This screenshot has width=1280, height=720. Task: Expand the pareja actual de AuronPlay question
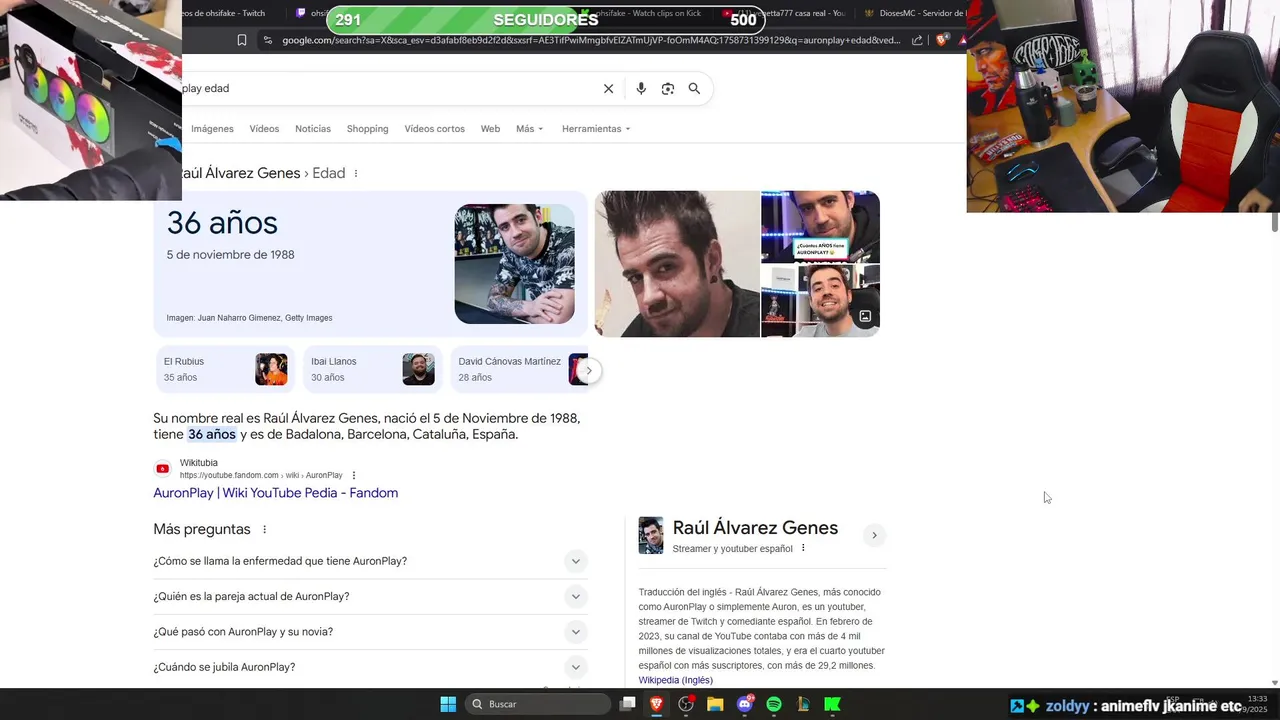(370, 597)
